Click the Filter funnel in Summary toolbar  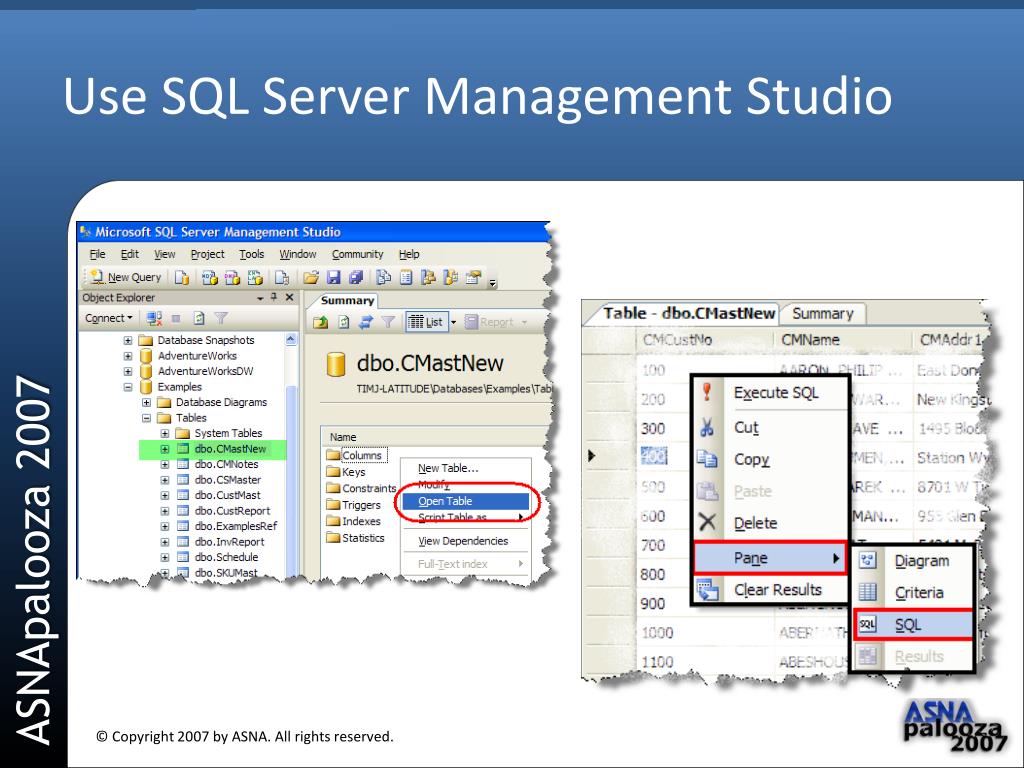click(389, 322)
